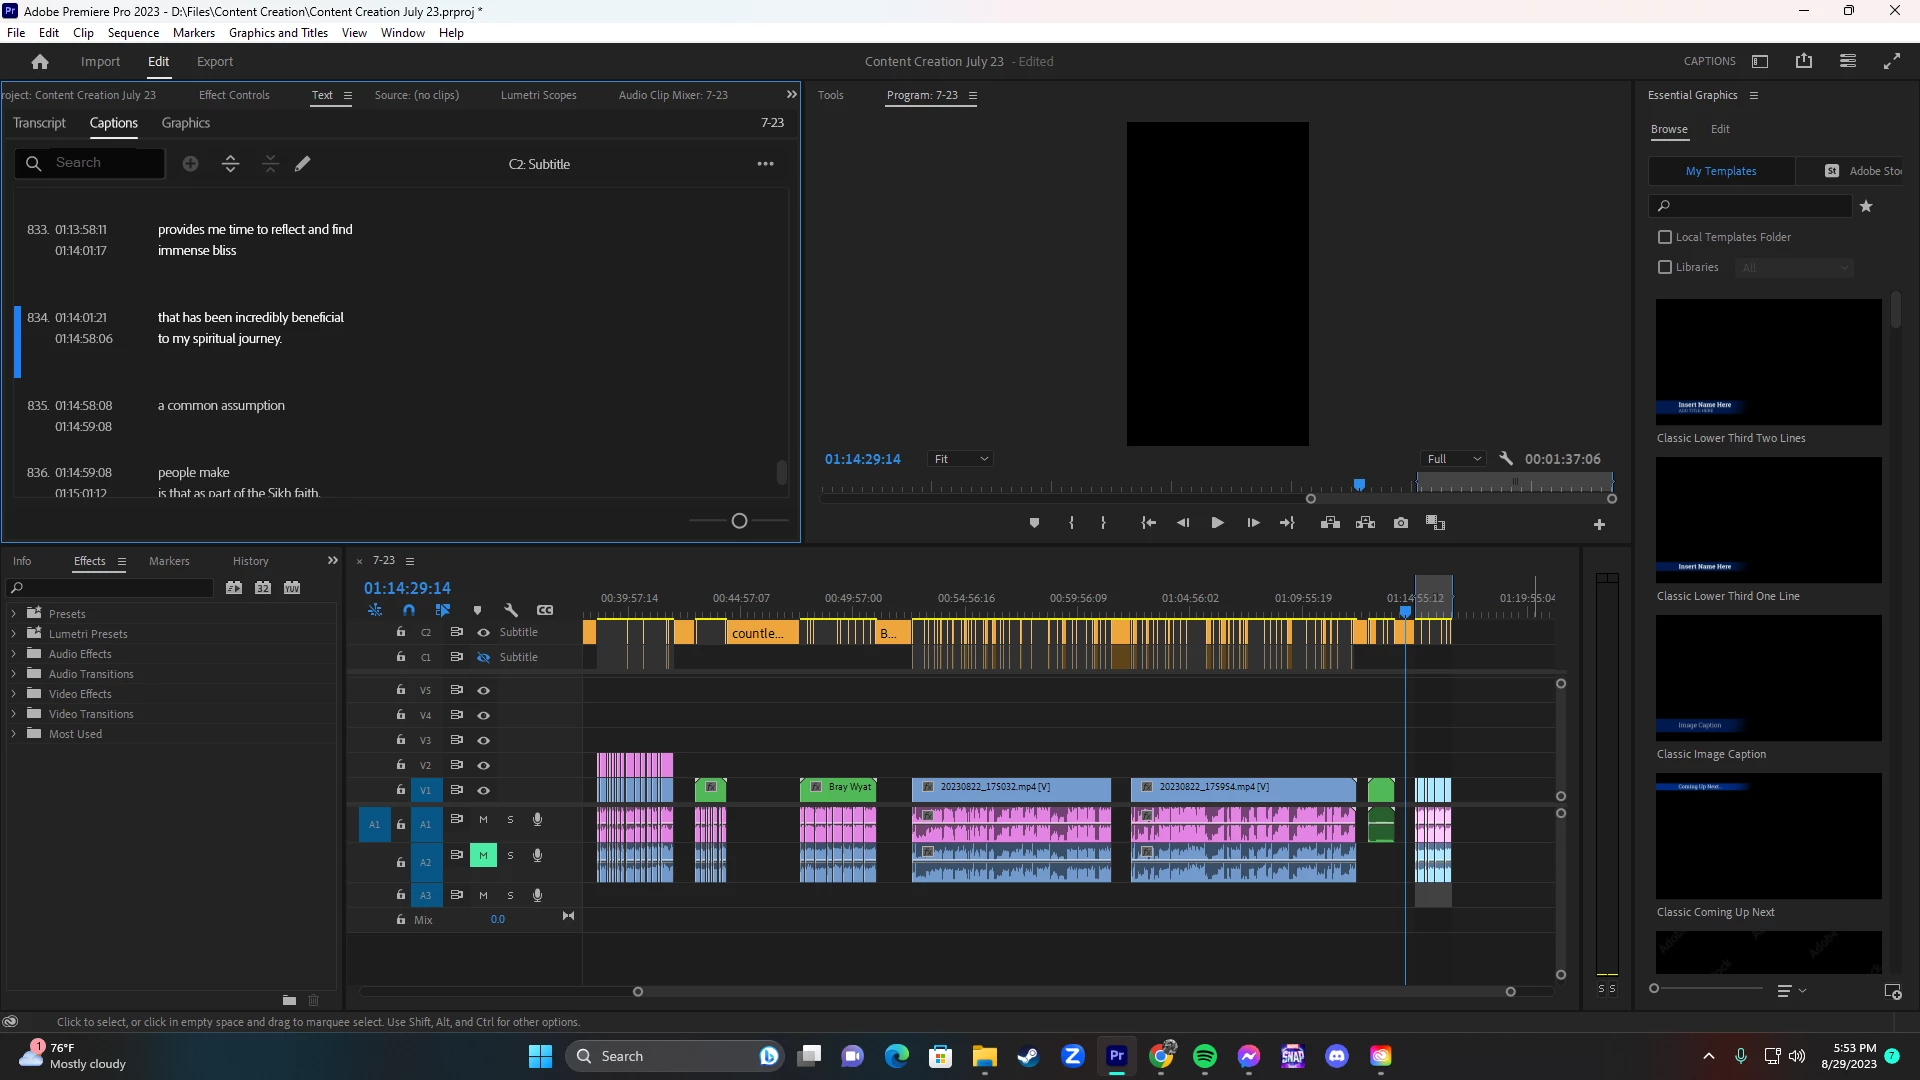Open the Fit zoom level dropdown
This screenshot has width=1920, height=1080.
960,459
